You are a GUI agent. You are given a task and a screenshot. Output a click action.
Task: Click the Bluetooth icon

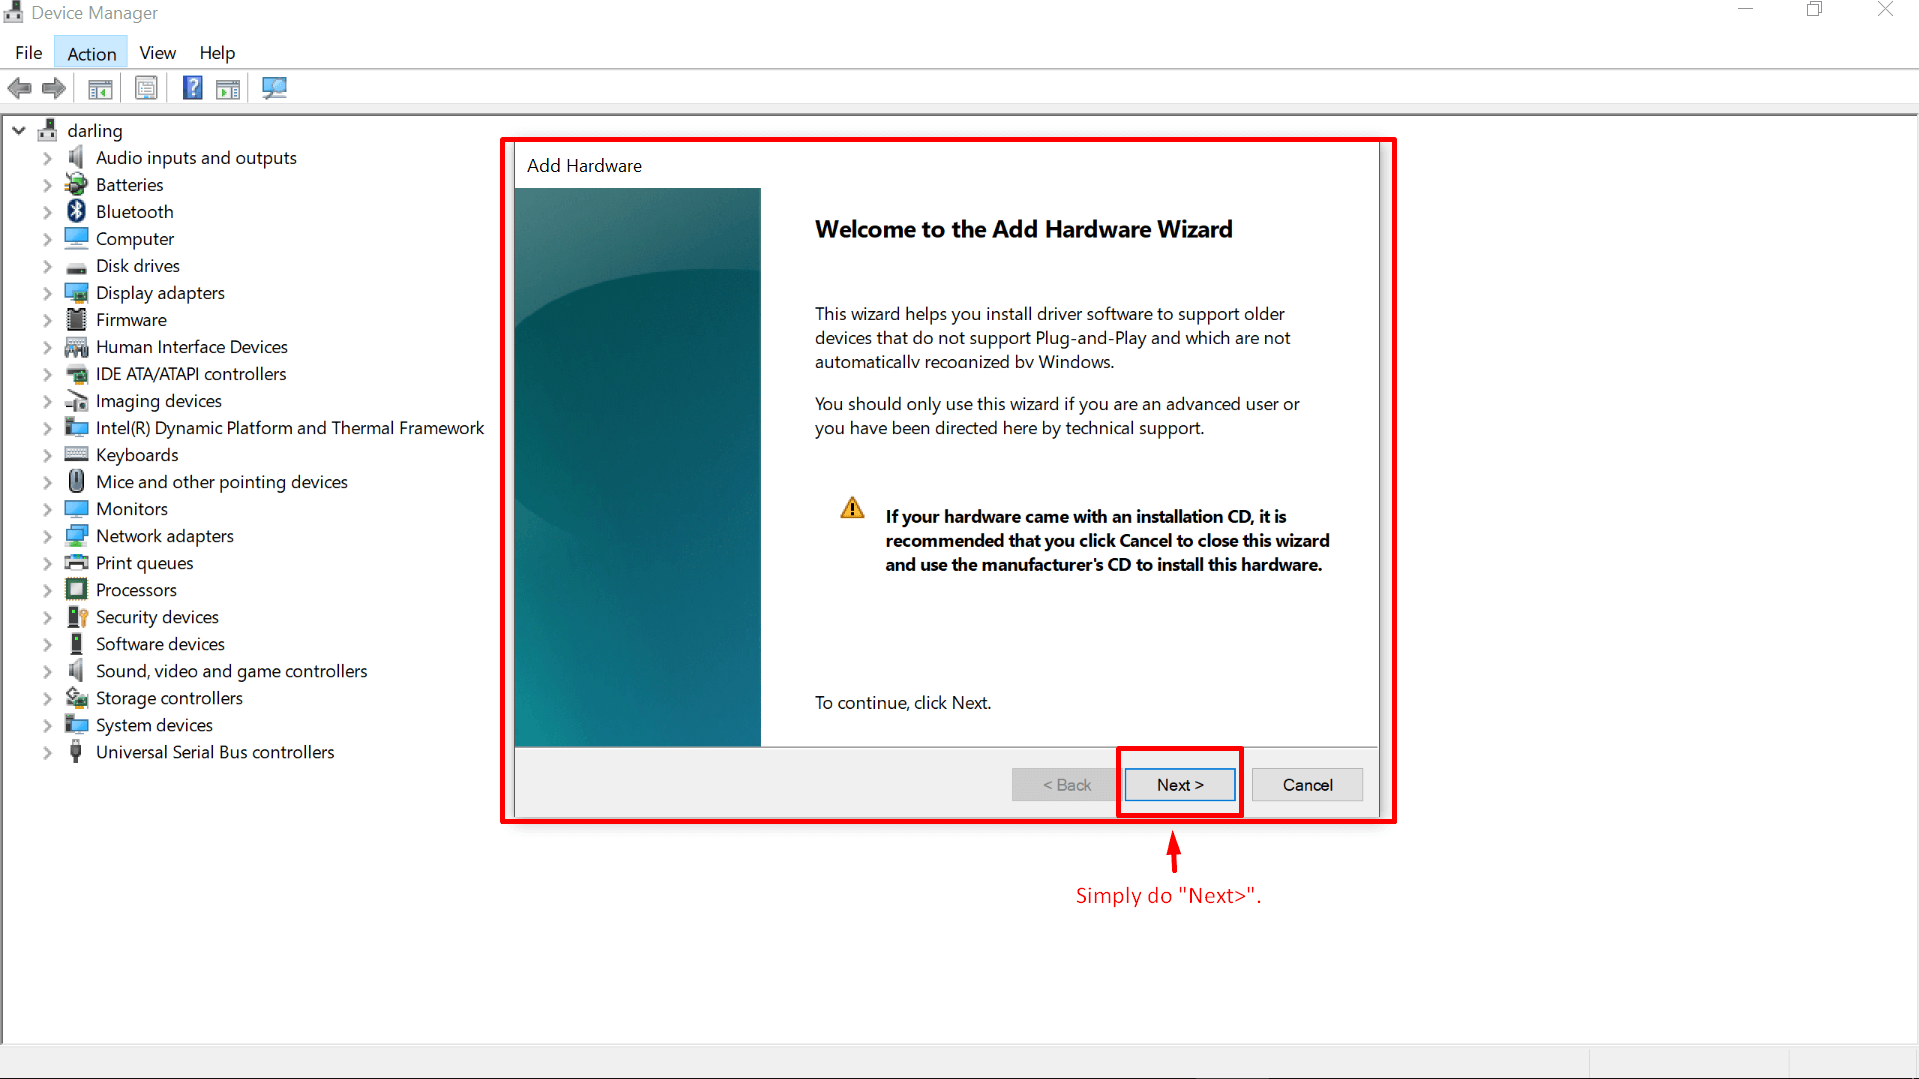click(76, 211)
